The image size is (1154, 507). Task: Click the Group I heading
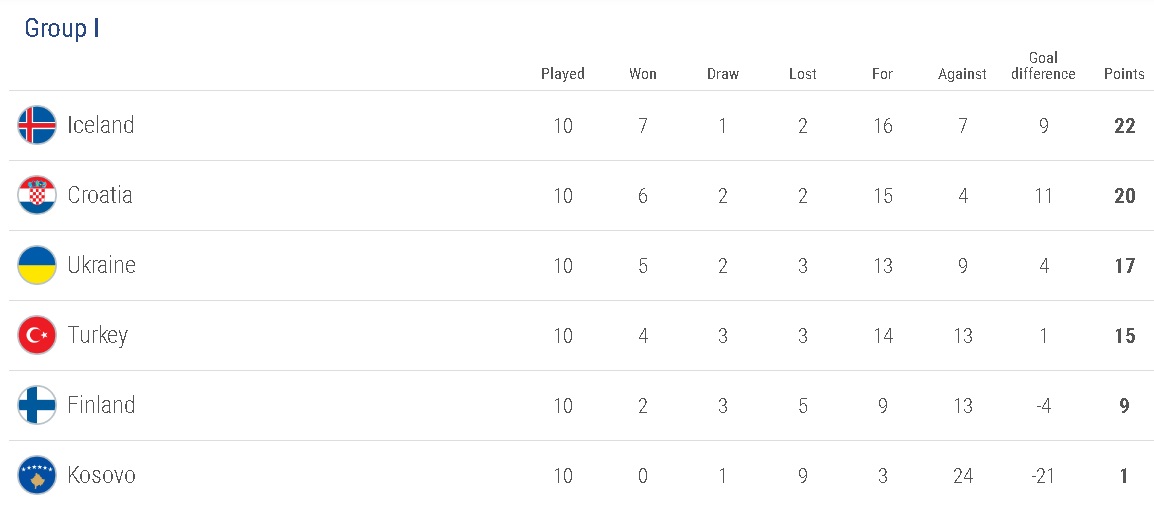click(62, 29)
